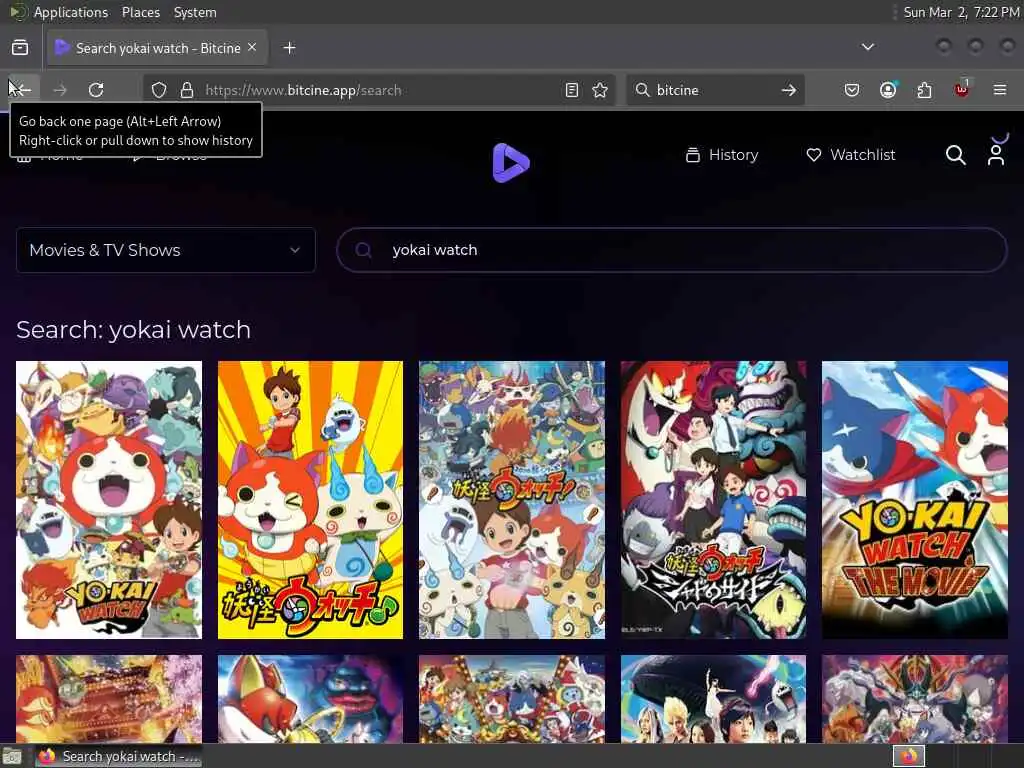Viewport: 1024px width, 768px height.
Task: Open the Applications menu
Action: [71, 12]
